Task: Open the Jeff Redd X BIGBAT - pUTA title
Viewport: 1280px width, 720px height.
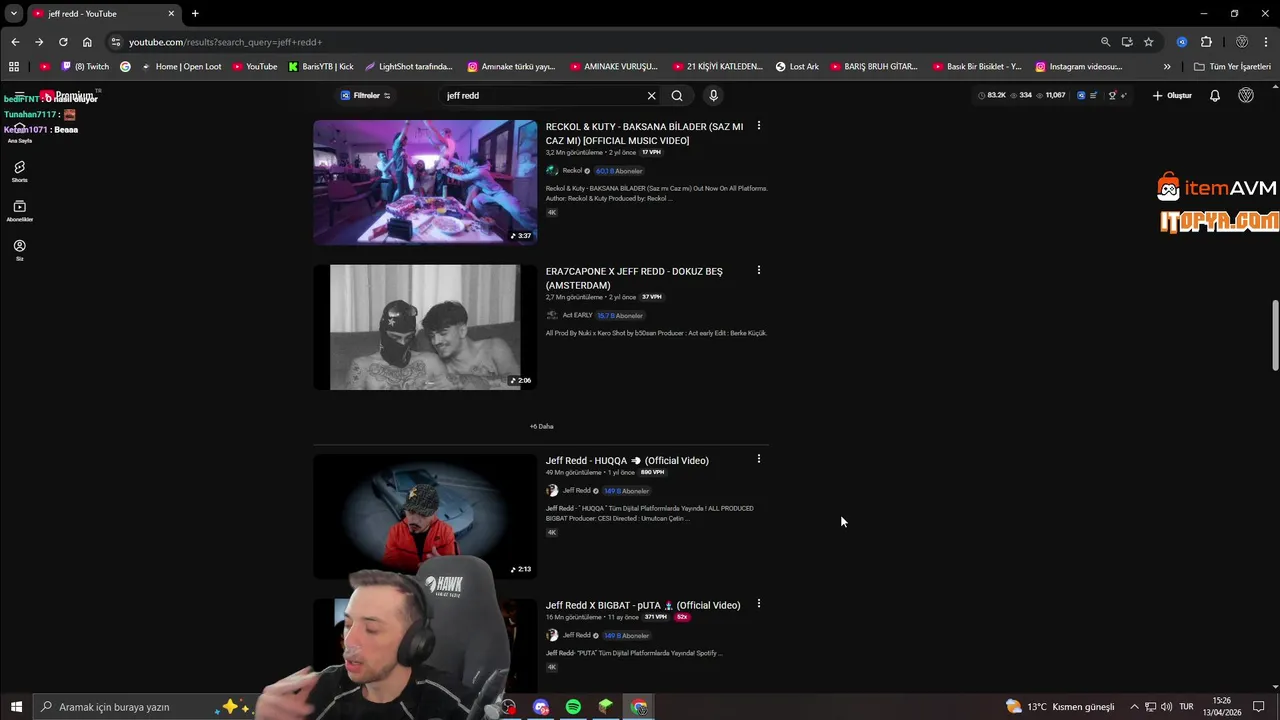Action: (643, 605)
